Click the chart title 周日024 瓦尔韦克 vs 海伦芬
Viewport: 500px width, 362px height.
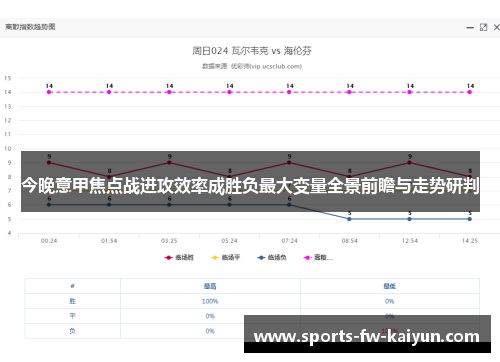(x=252, y=51)
